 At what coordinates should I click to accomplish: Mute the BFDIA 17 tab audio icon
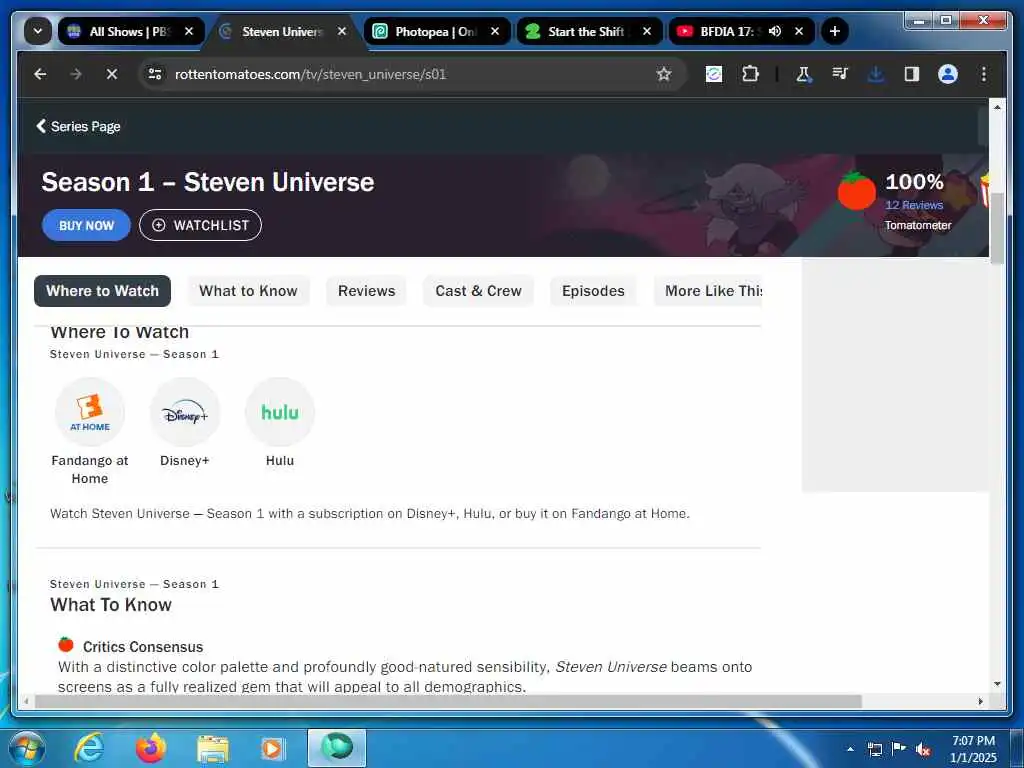tap(775, 31)
